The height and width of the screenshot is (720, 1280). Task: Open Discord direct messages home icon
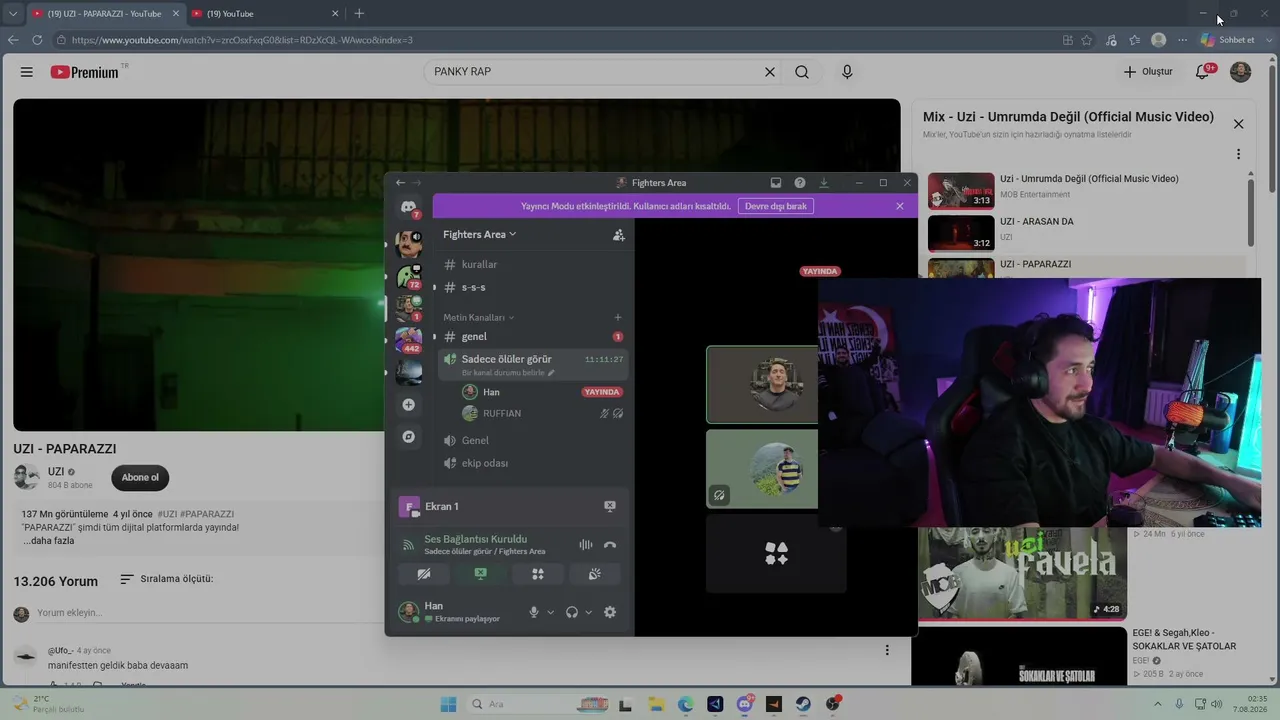pyautogui.click(x=408, y=207)
